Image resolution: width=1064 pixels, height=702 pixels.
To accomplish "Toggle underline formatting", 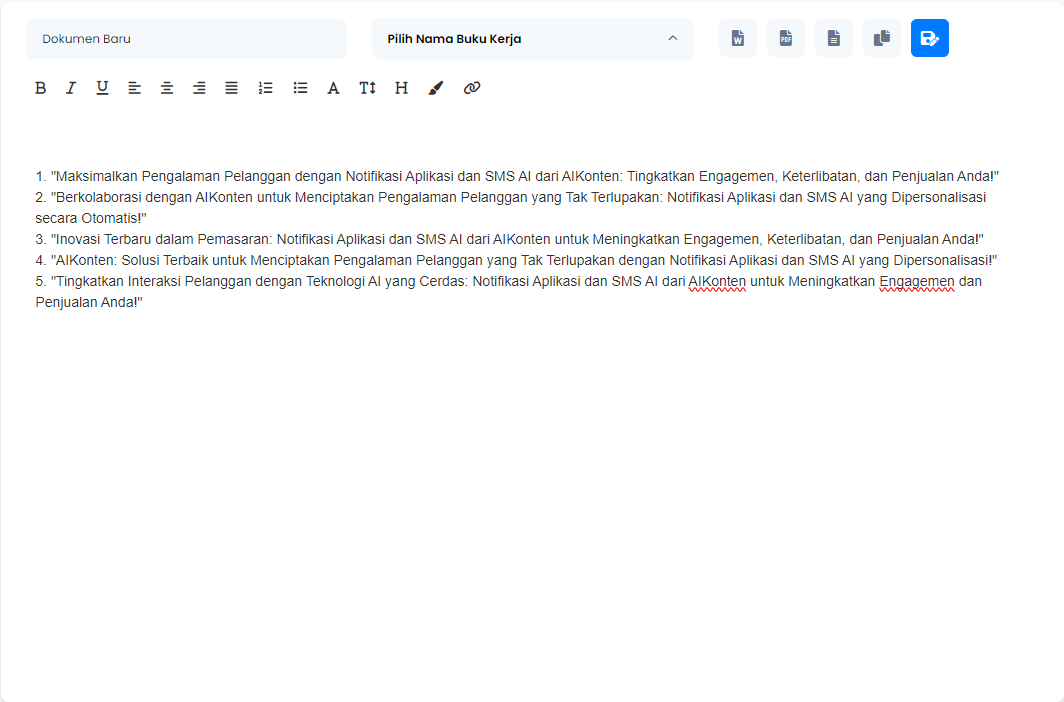I will pos(102,88).
